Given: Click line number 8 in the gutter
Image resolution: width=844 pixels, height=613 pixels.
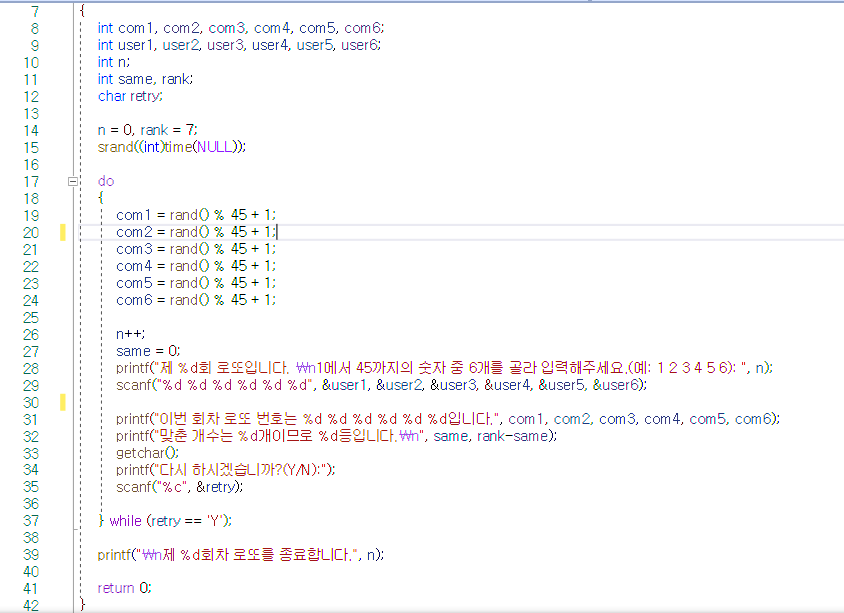Looking at the screenshot, I should tap(34, 29).
